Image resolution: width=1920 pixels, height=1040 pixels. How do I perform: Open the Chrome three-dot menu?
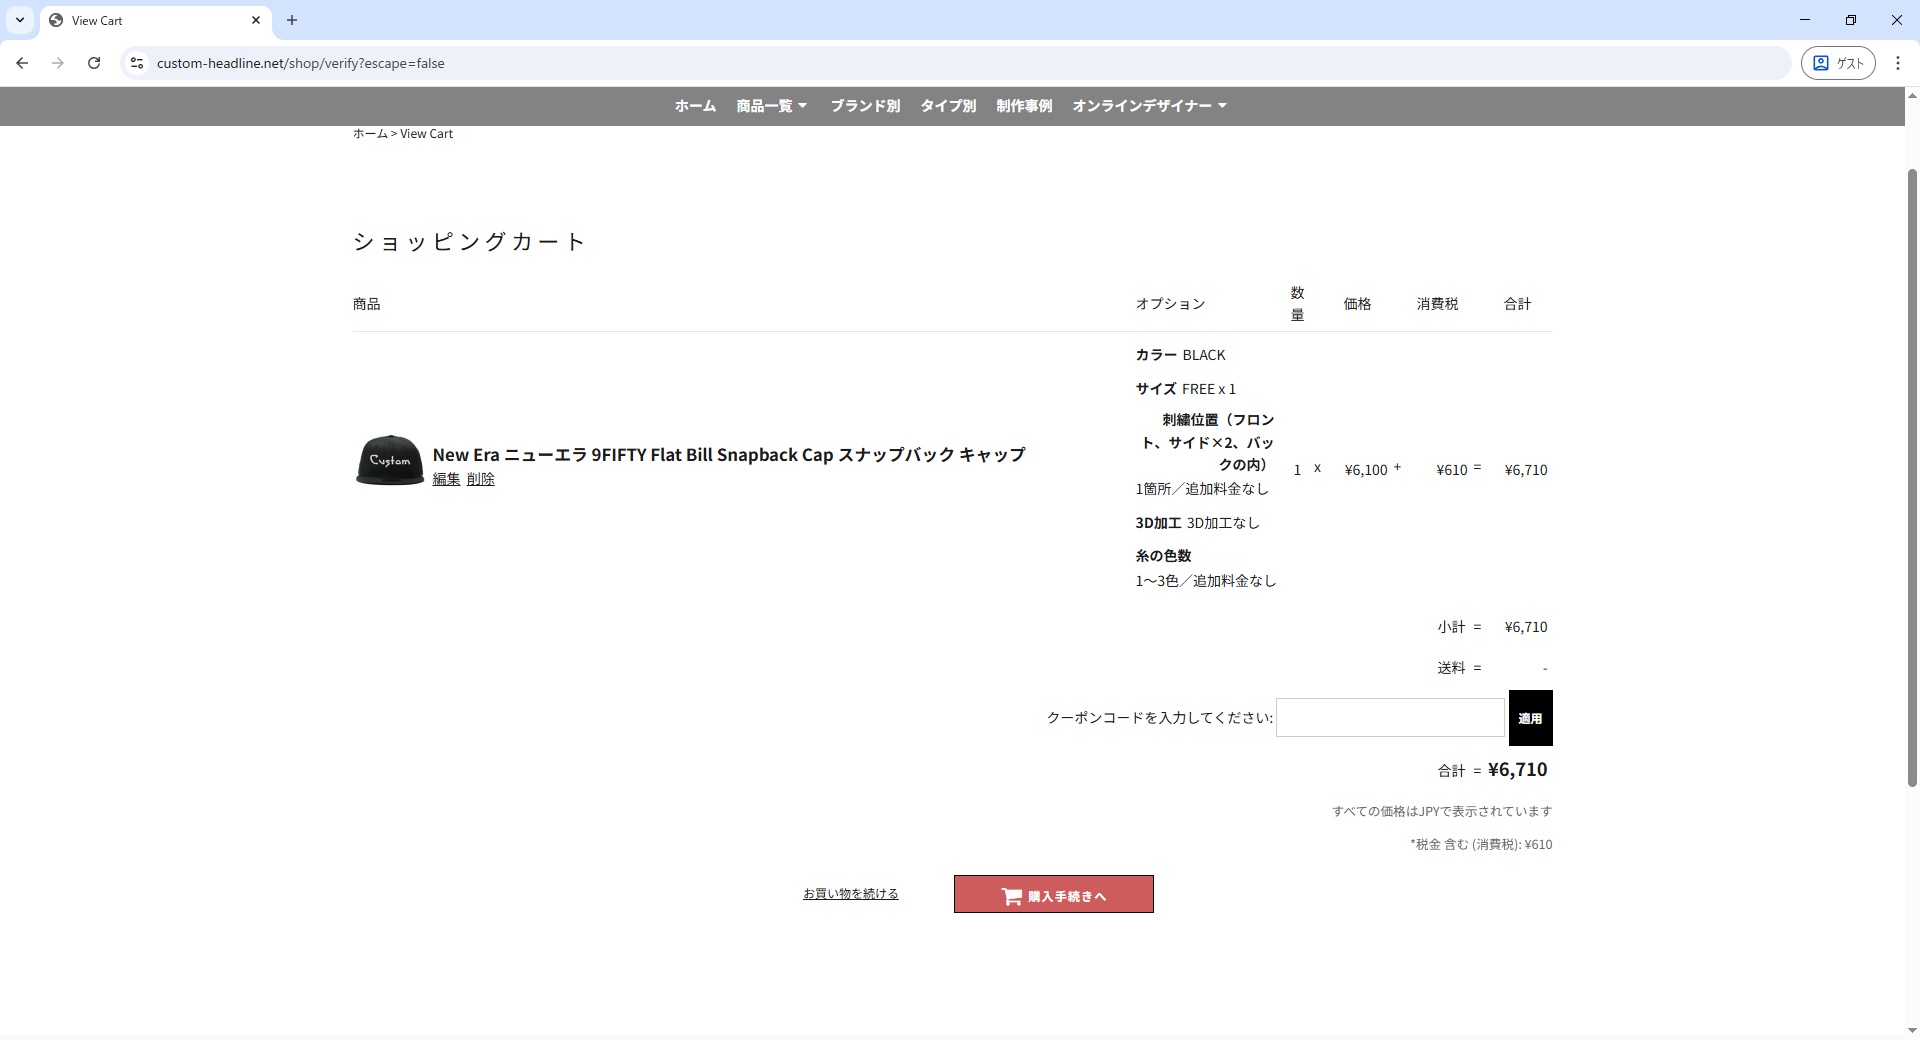click(x=1897, y=63)
